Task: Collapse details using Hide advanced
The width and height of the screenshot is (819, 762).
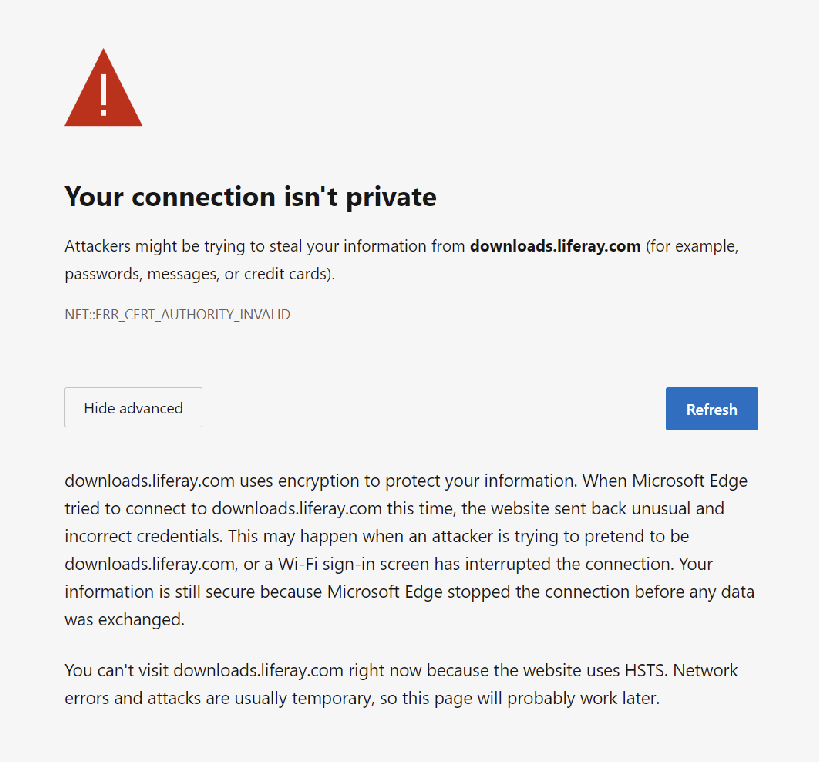Action: click(133, 407)
